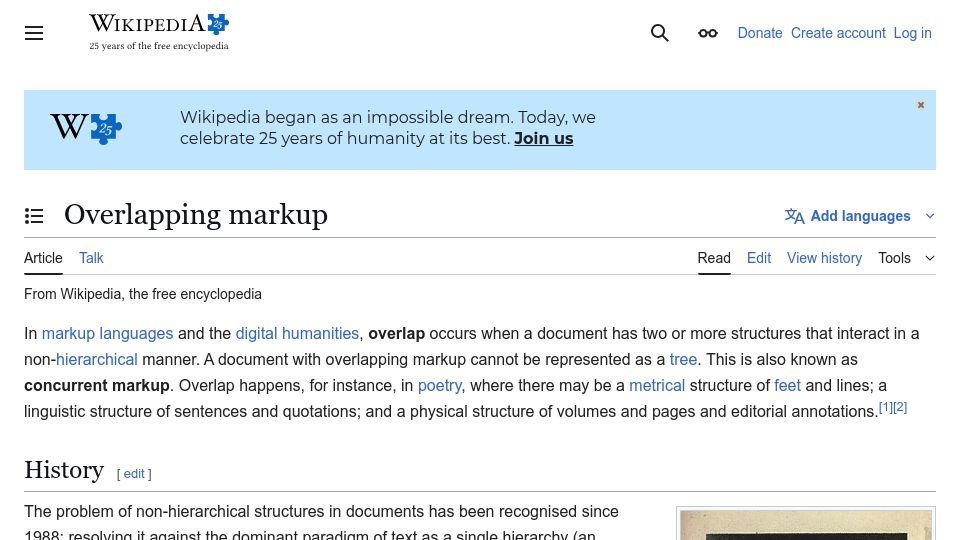Click the Donate link
The height and width of the screenshot is (540, 960).
760,33
